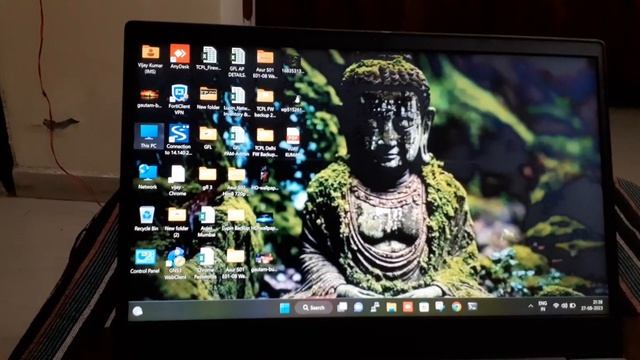
Task: Open the TCPL Delhi FW Backup folder
Action: [x=265, y=142]
